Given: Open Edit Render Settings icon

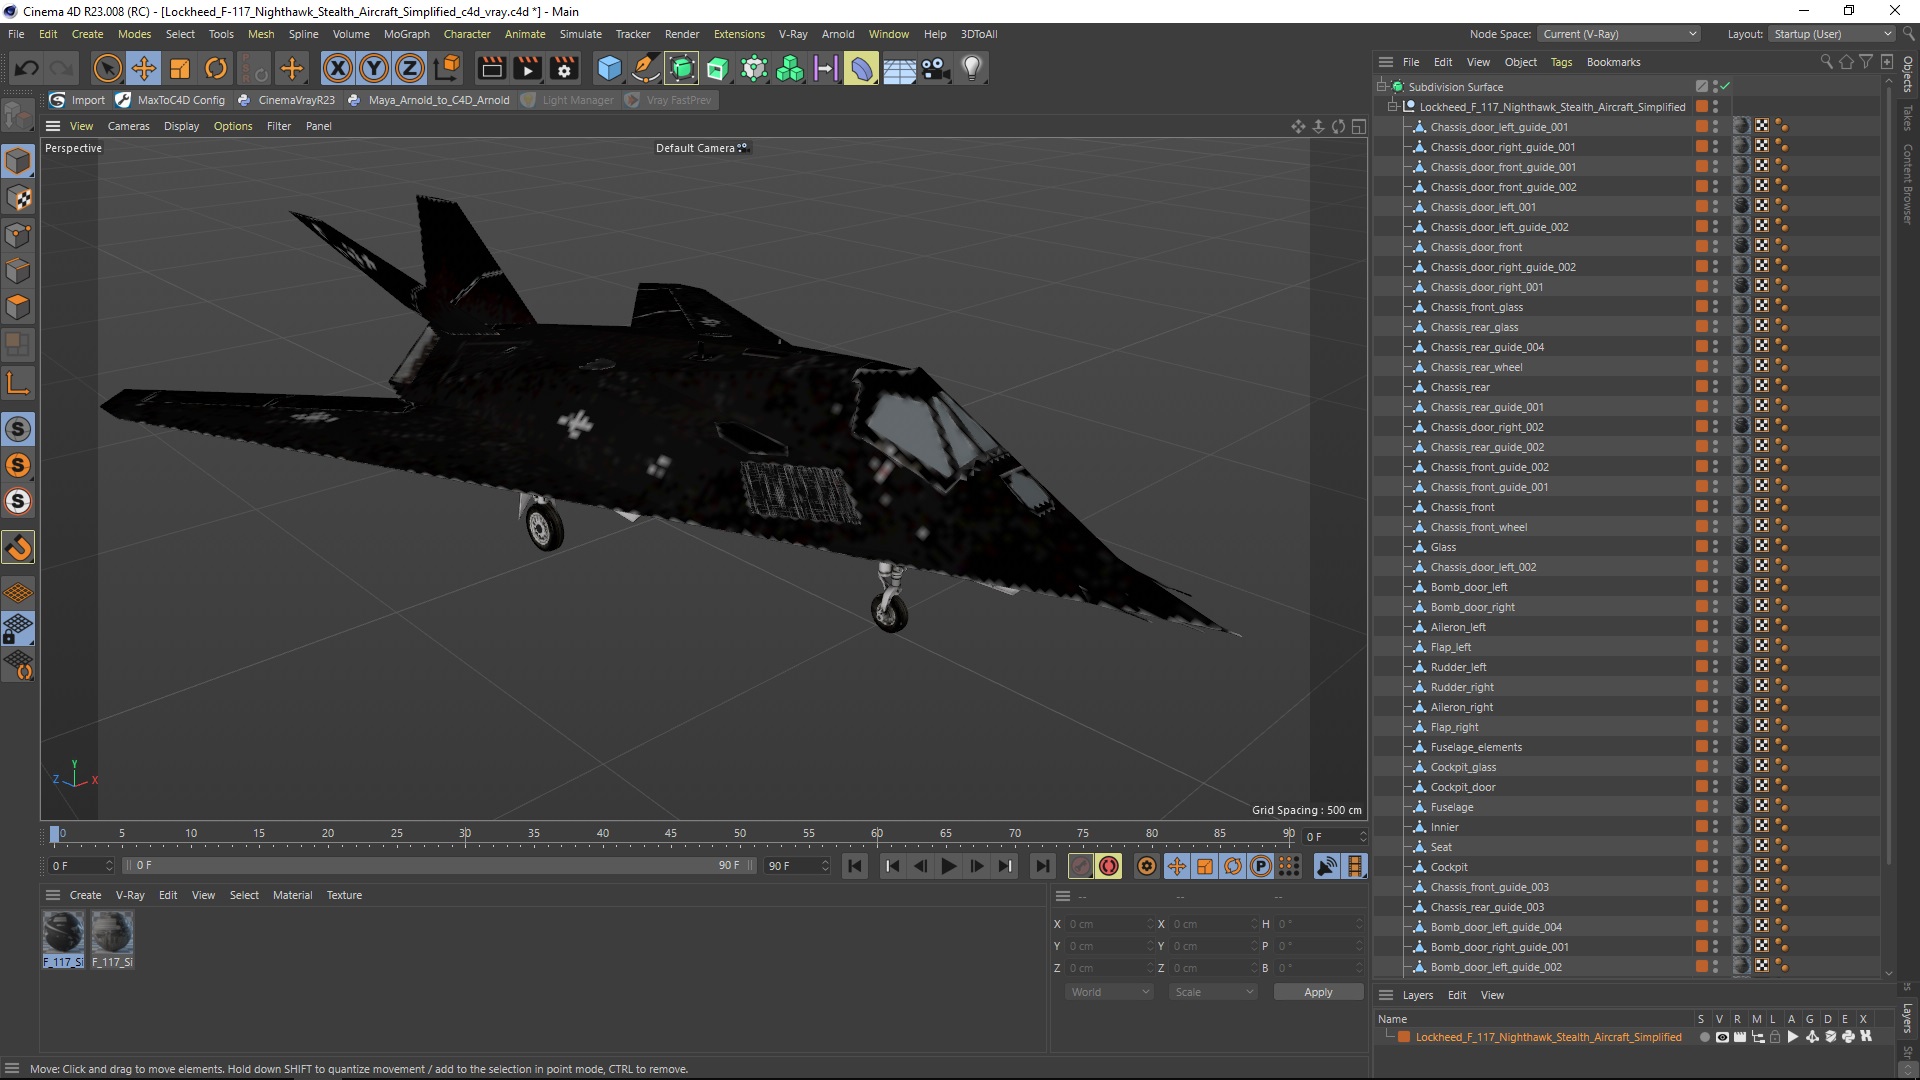Looking at the screenshot, I should [564, 68].
